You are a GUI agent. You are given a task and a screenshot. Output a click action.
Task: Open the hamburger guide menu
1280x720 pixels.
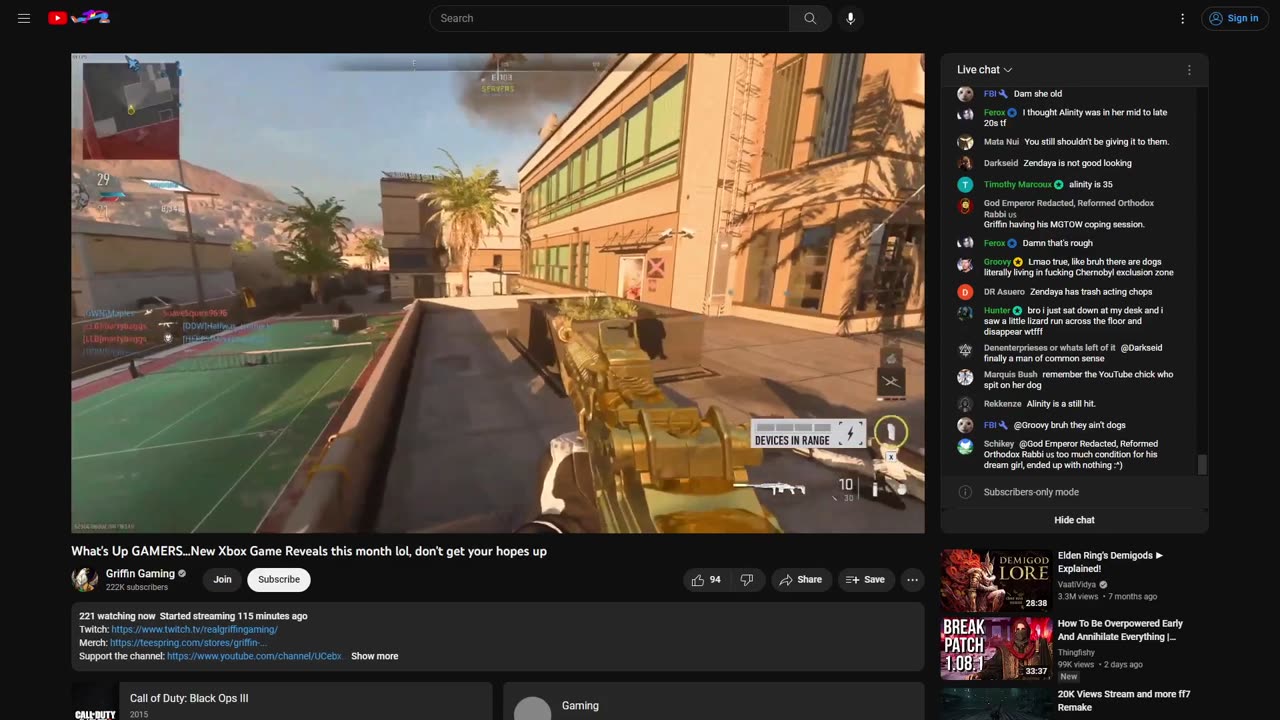[24, 18]
